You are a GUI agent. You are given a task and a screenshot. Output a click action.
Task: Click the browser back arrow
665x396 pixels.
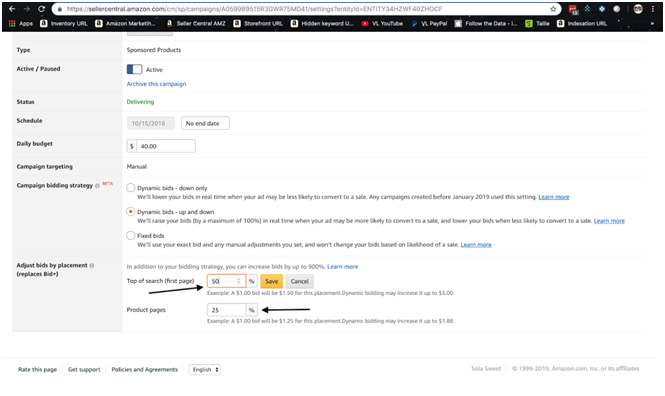click(12, 9)
